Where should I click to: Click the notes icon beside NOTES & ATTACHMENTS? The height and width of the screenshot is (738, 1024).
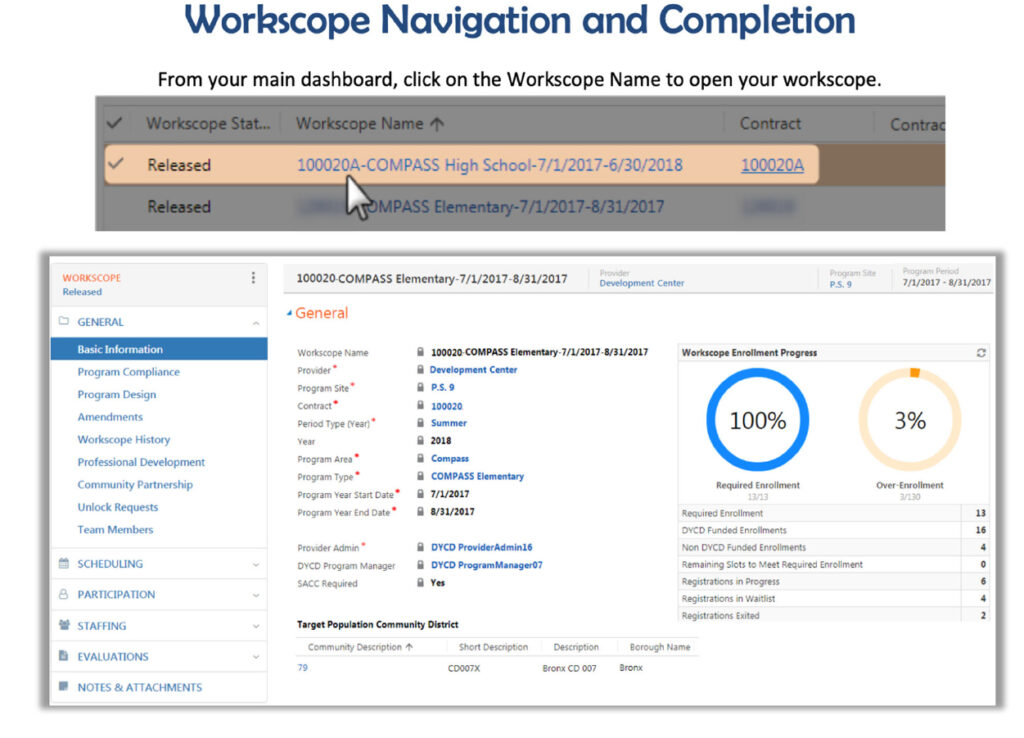[64, 687]
